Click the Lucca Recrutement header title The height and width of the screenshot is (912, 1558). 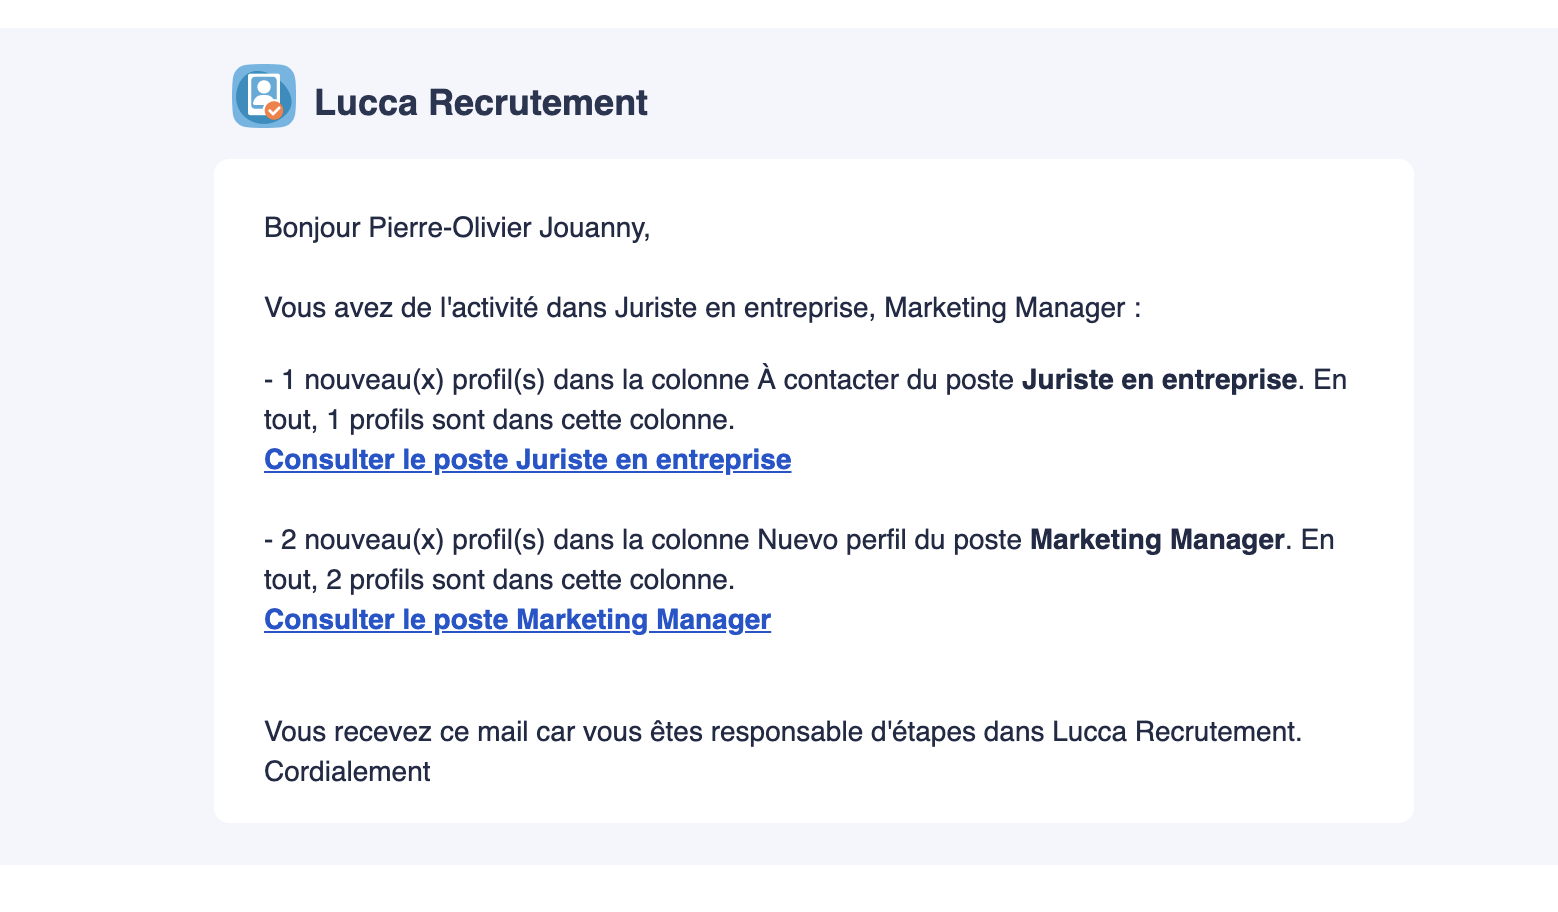point(481,102)
